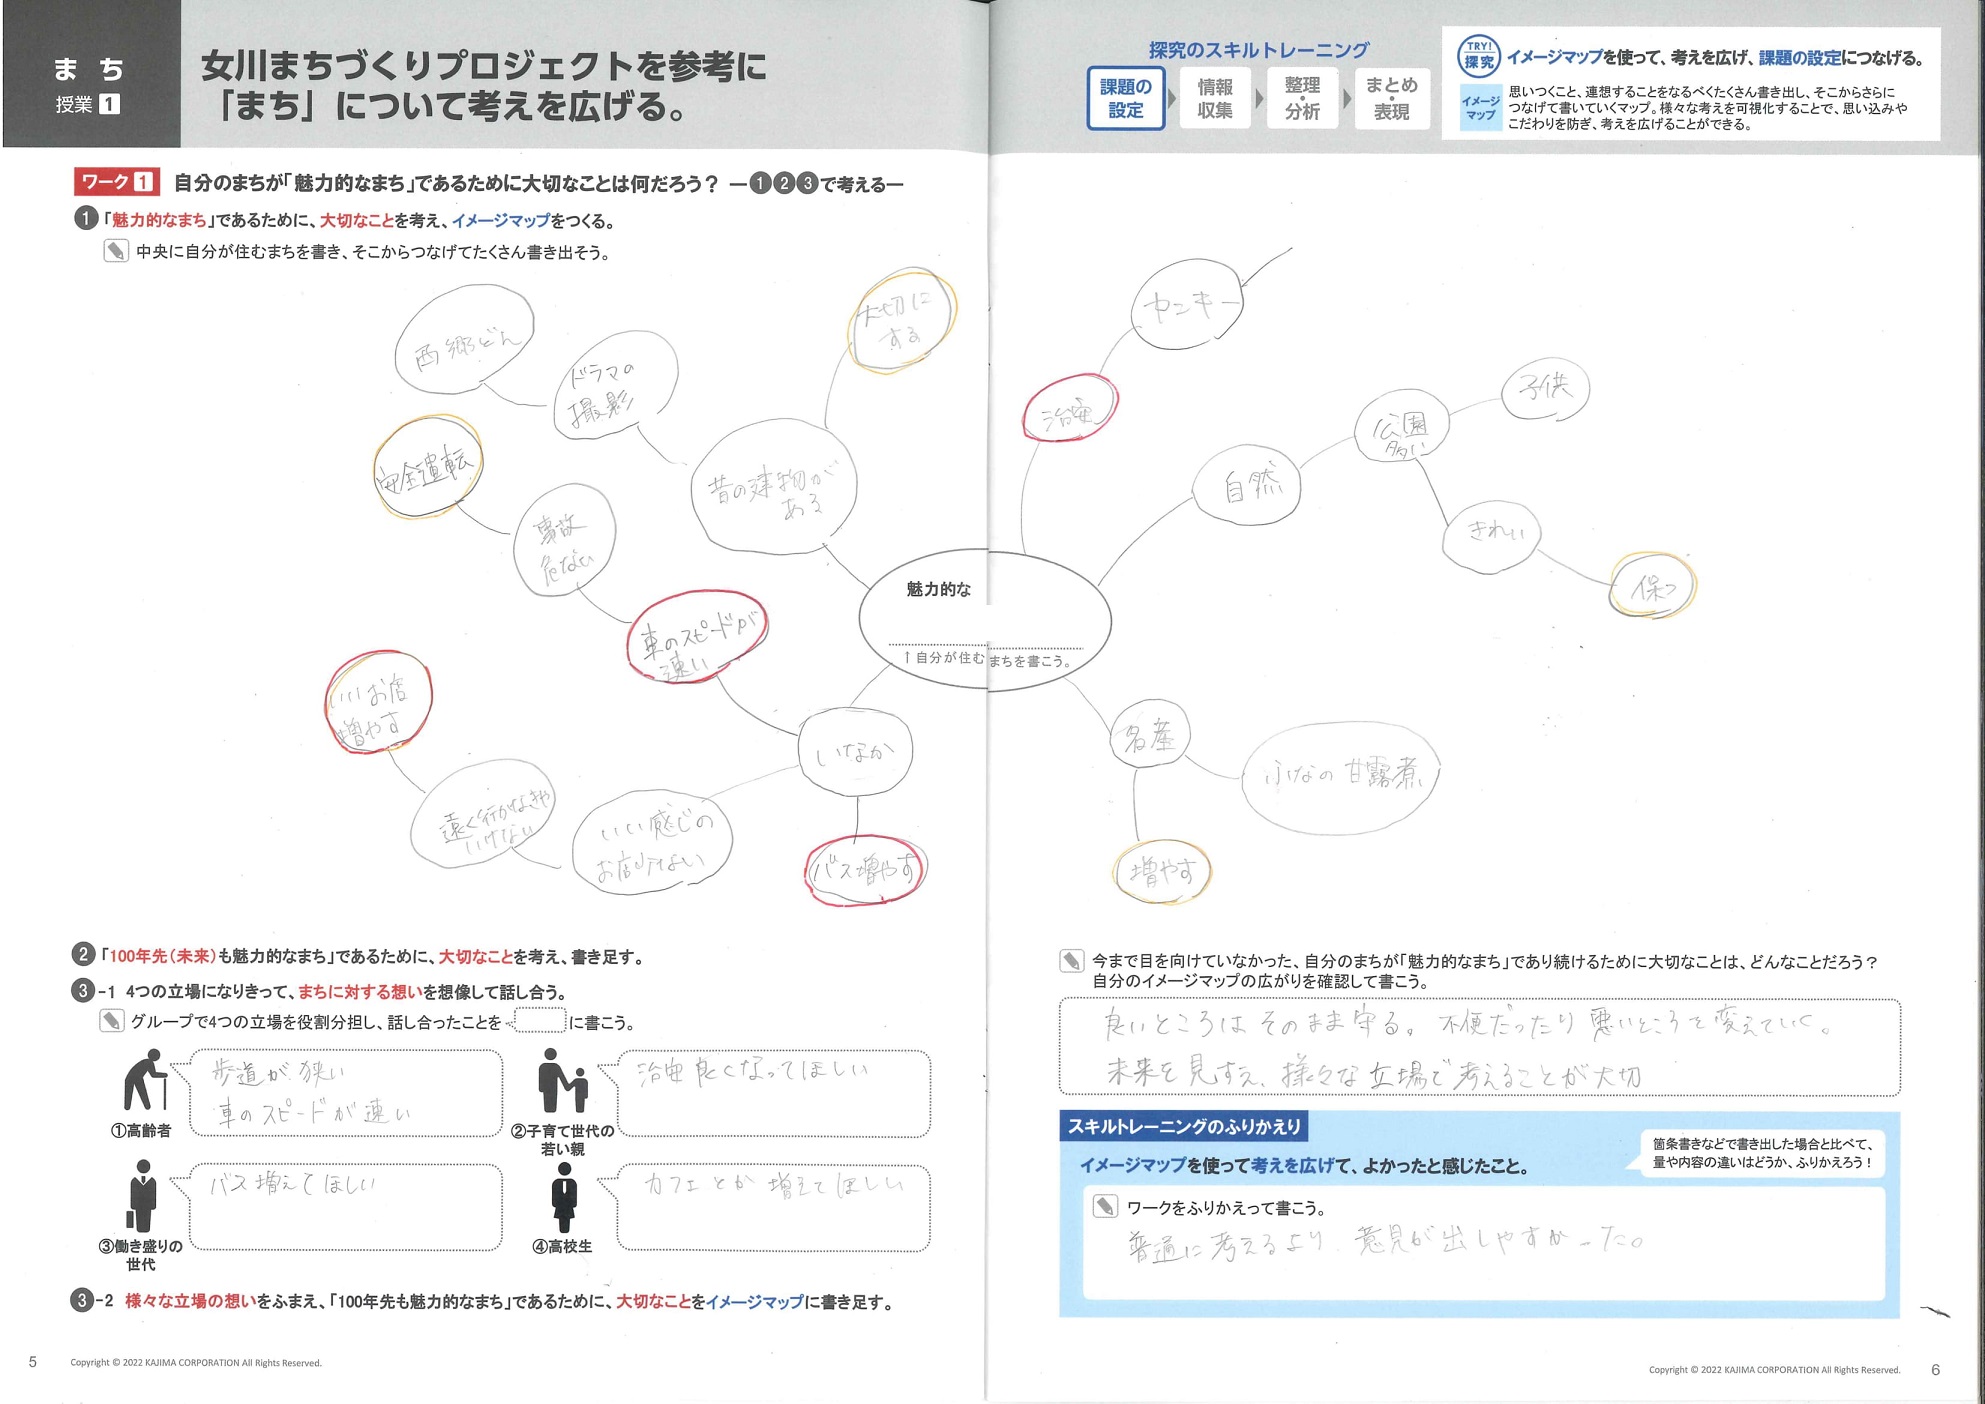This screenshot has height=1404, width=1985.
Task: Click the pencil icon beside 中央に自分が住むまちを書き
Action: point(116,251)
